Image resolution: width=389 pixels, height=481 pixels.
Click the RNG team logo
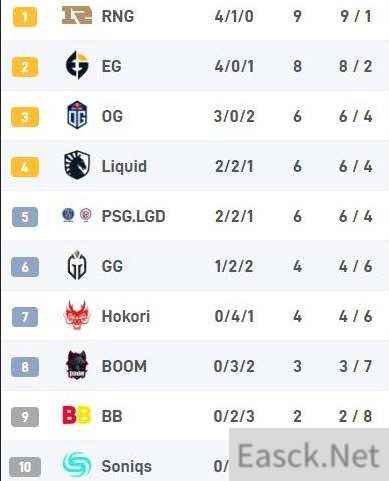coord(77,15)
